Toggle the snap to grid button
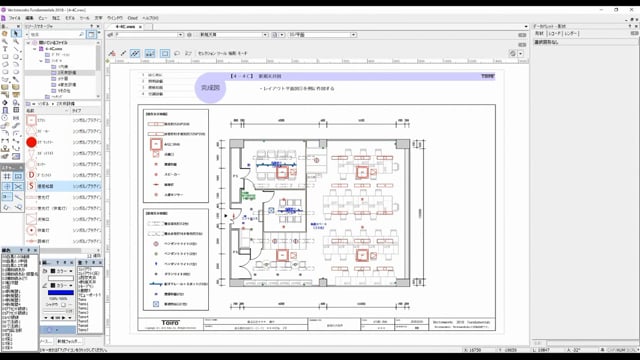The width and height of the screenshot is (640, 360). click(x=7, y=176)
